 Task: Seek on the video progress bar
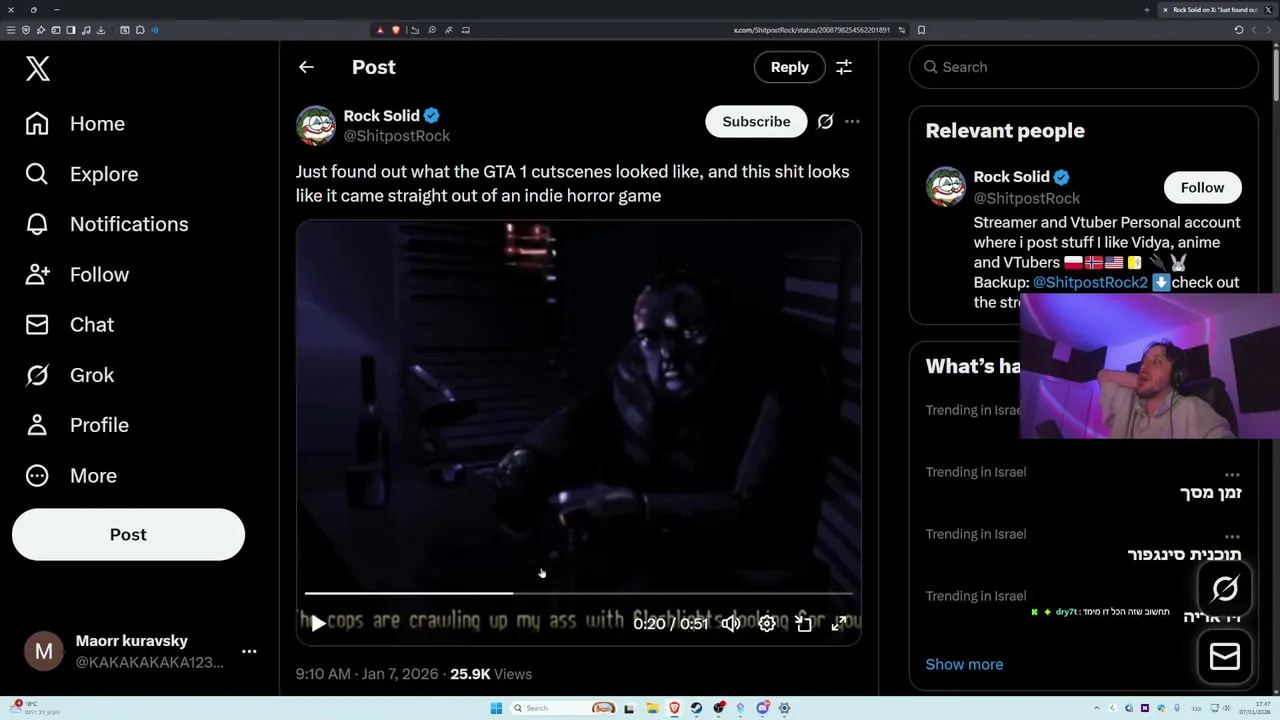(x=579, y=593)
